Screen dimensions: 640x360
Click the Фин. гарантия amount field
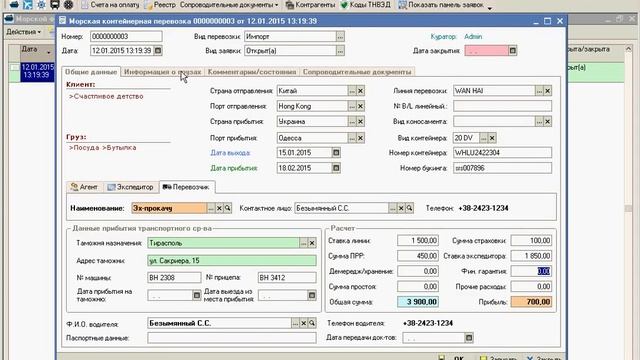(531, 271)
